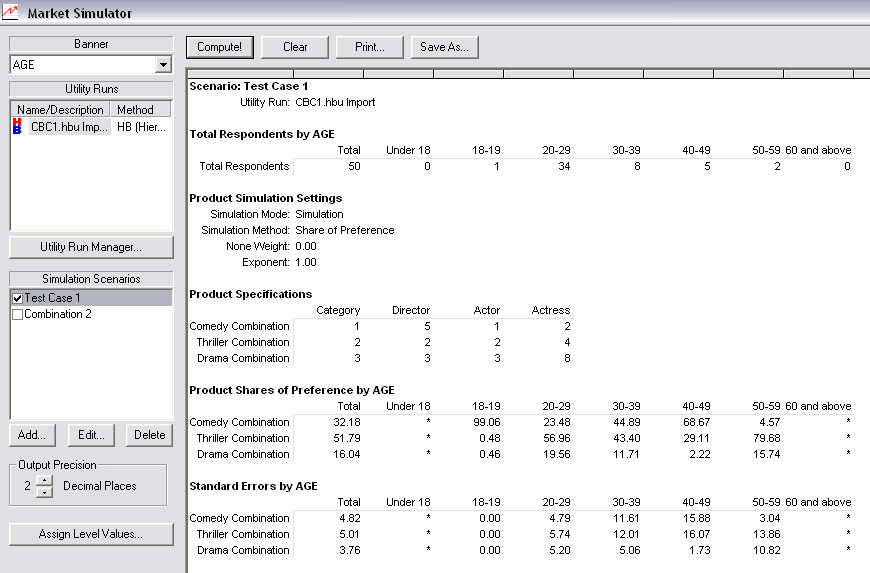The height and width of the screenshot is (573, 870).
Task: Select the Combination 2 scenario label
Action: tap(58, 315)
